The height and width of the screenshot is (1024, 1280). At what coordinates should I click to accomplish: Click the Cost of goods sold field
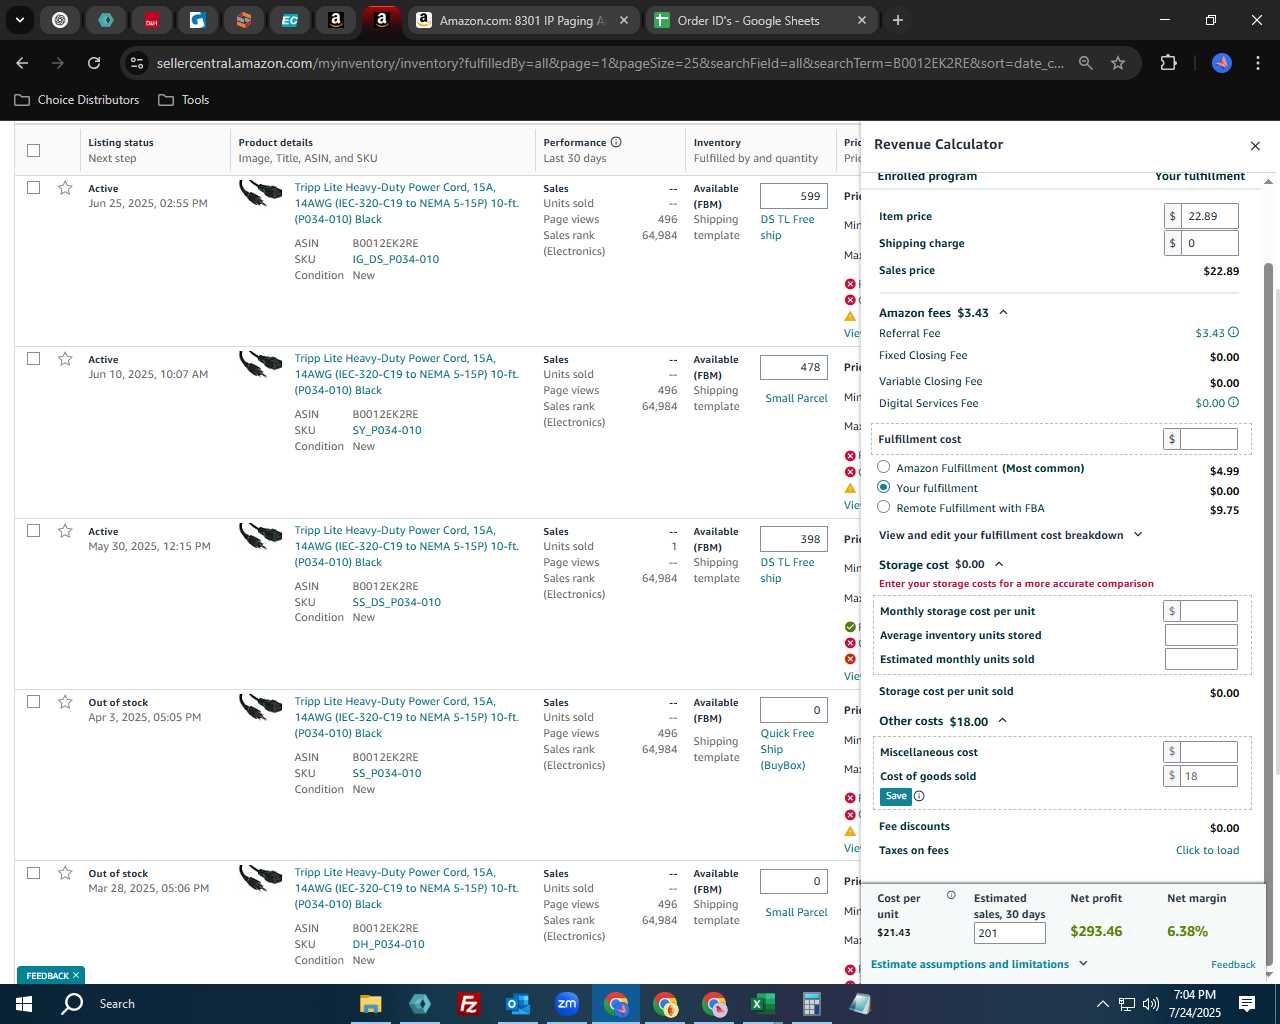pyautogui.click(x=1209, y=776)
